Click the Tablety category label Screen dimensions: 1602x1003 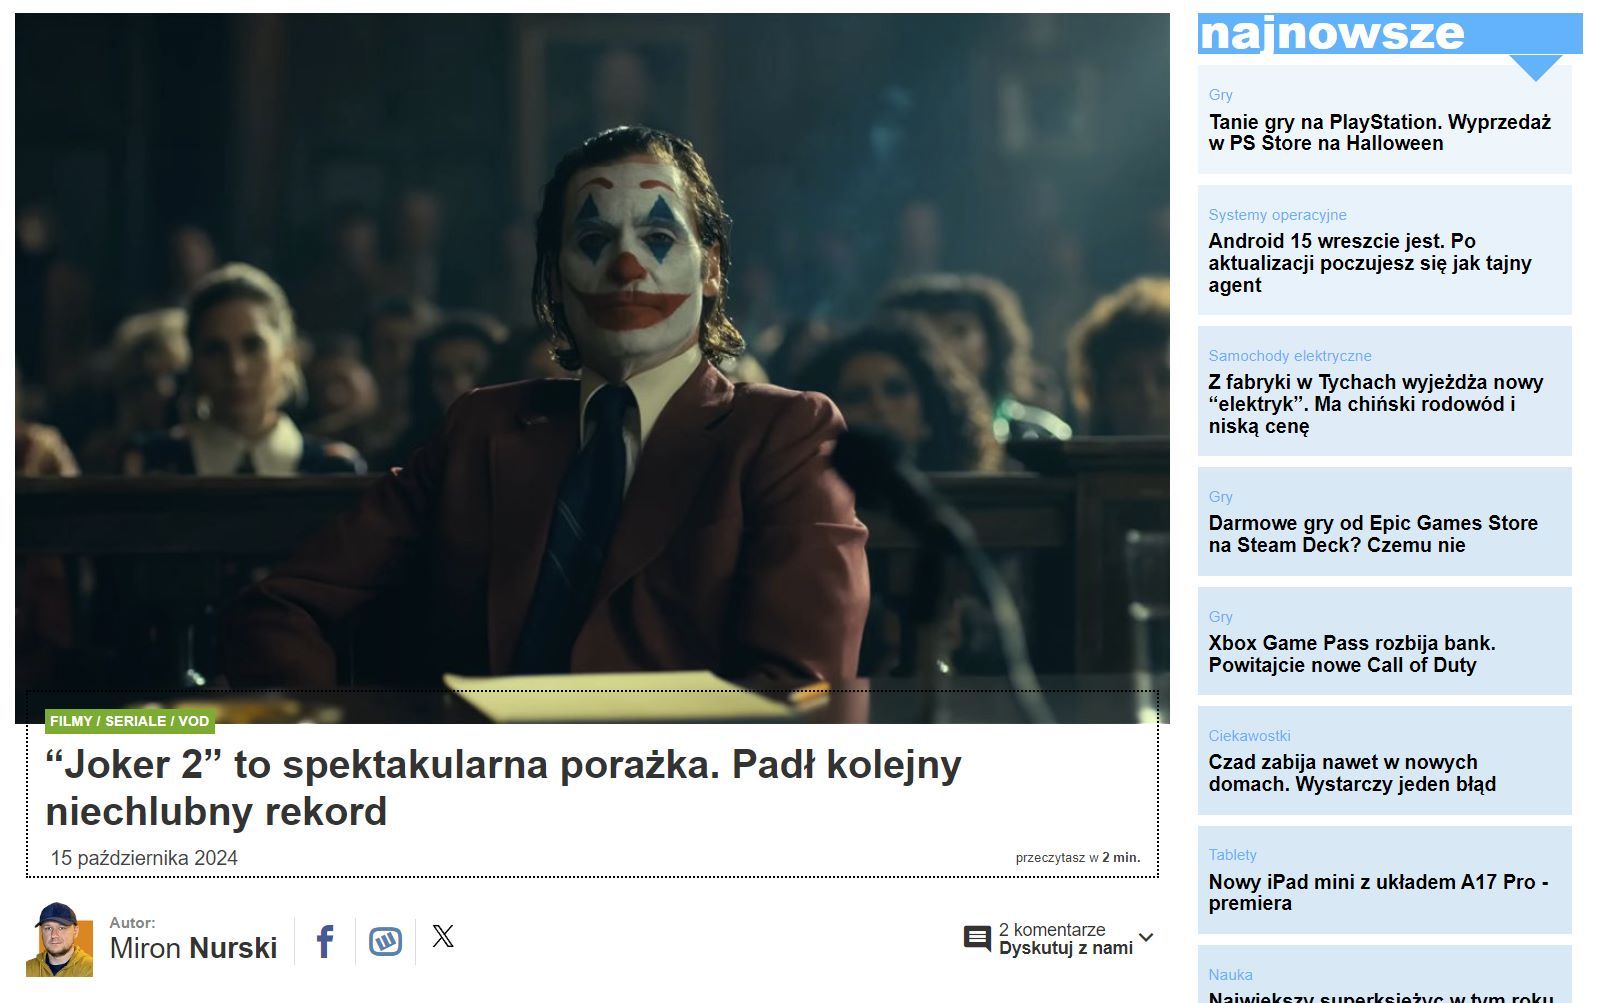(1232, 855)
